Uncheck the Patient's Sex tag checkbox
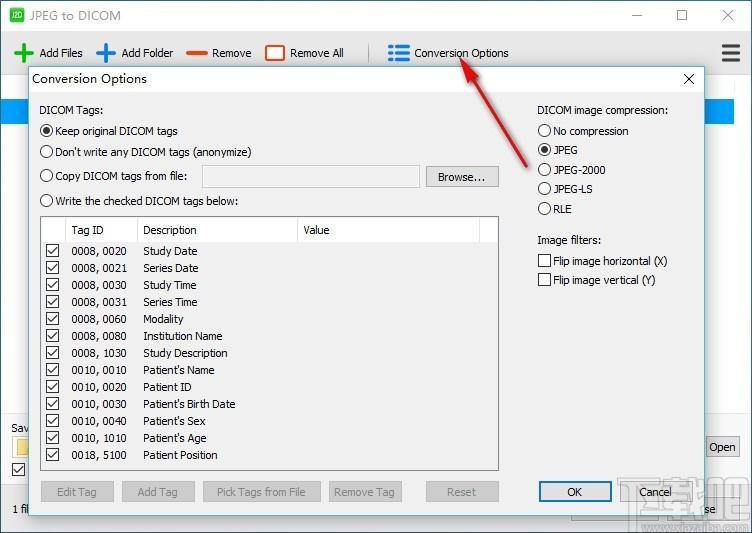752x533 pixels. click(53, 421)
